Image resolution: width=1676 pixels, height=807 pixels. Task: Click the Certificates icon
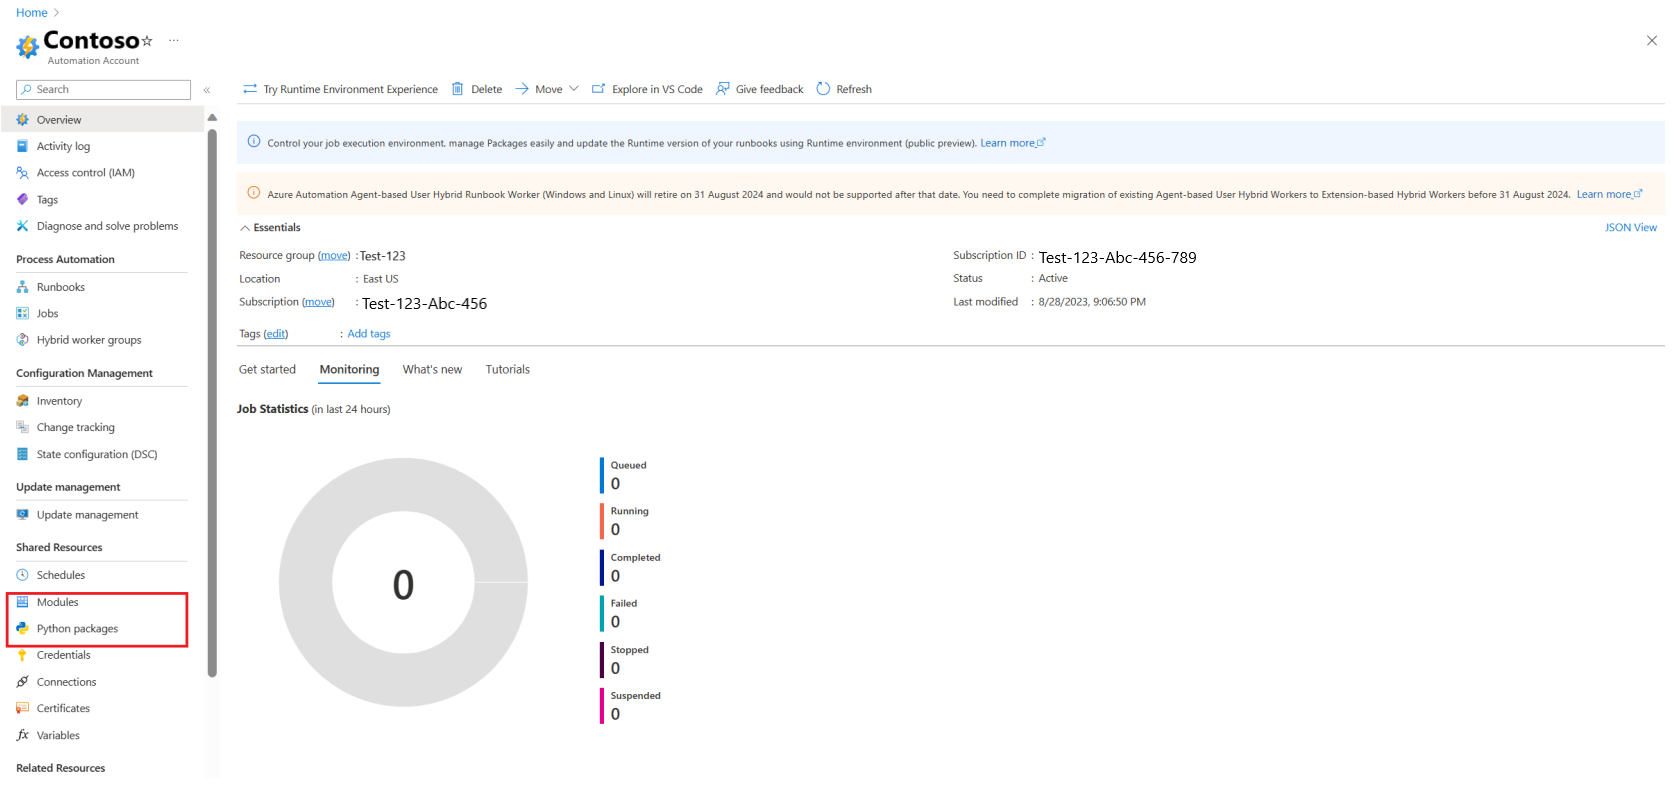(23, 708)
